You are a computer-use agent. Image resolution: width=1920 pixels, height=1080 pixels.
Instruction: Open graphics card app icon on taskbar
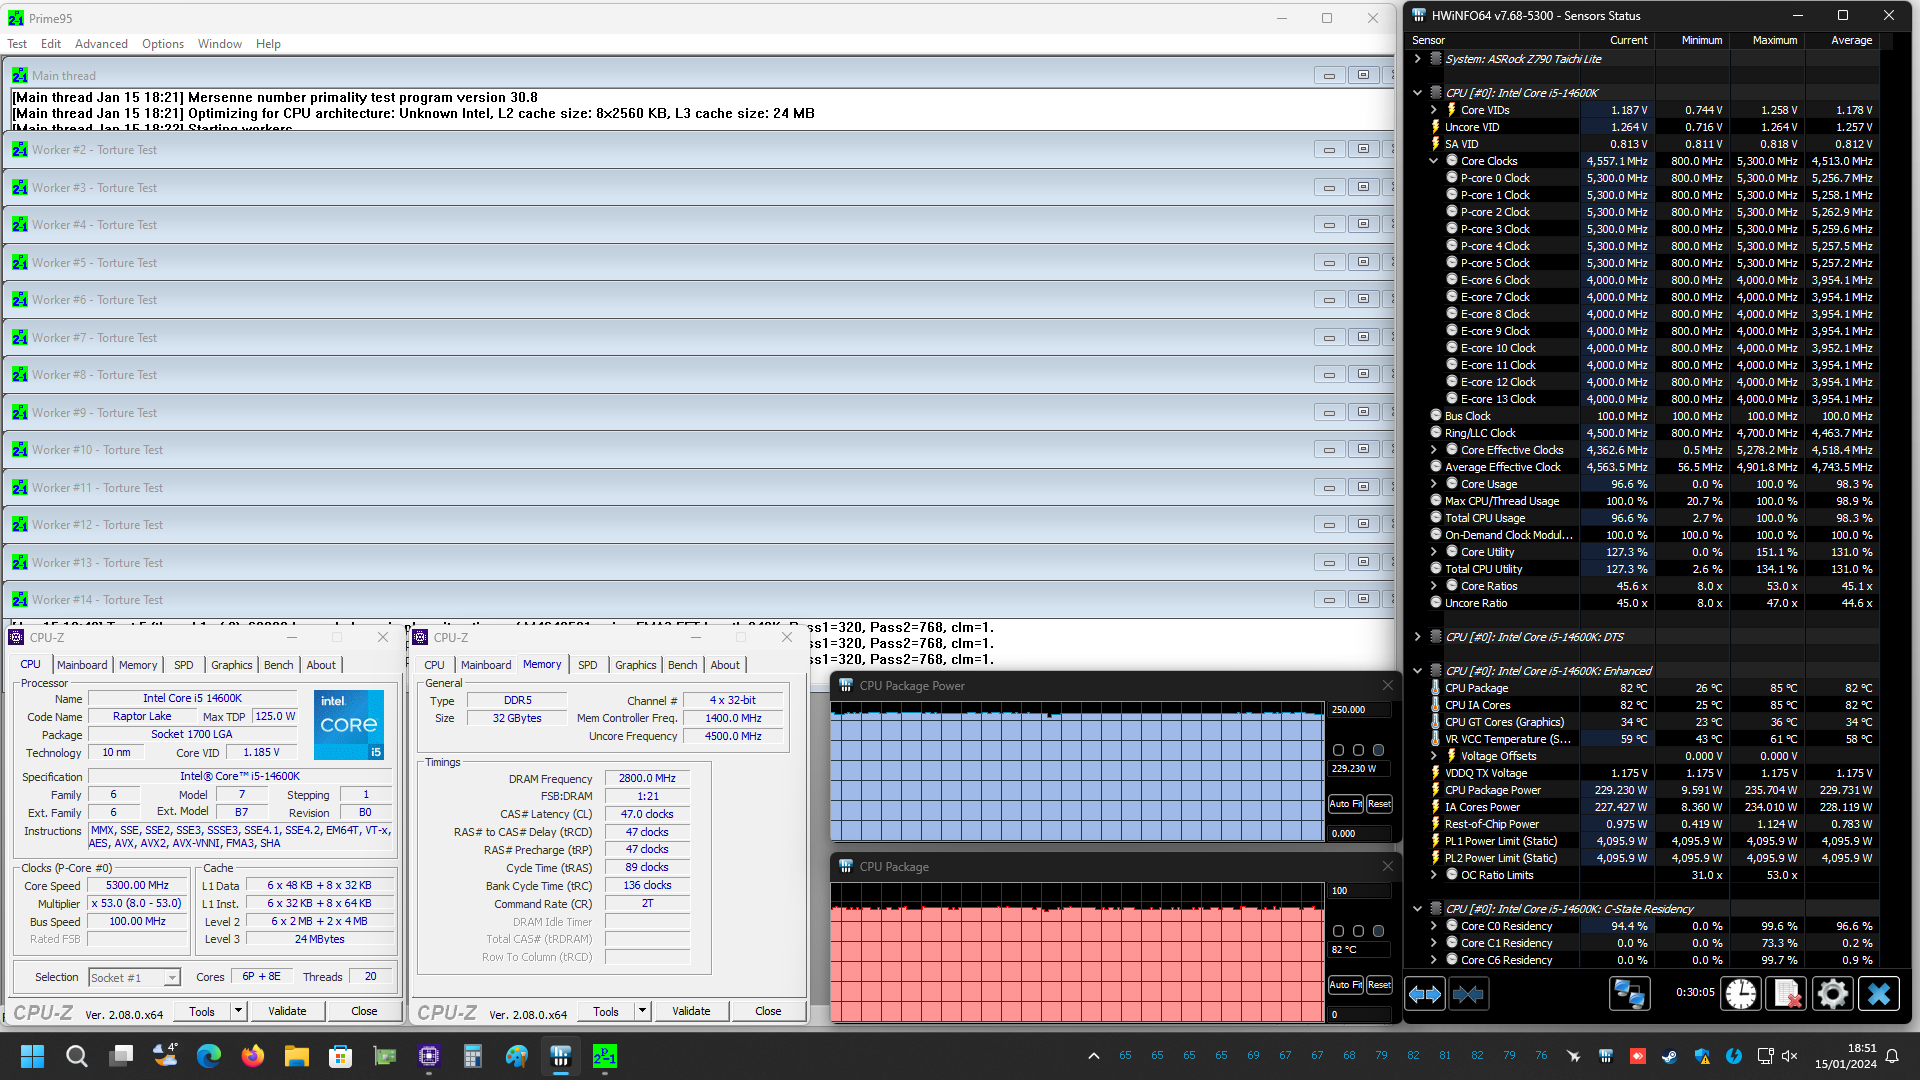point(385,1056)
